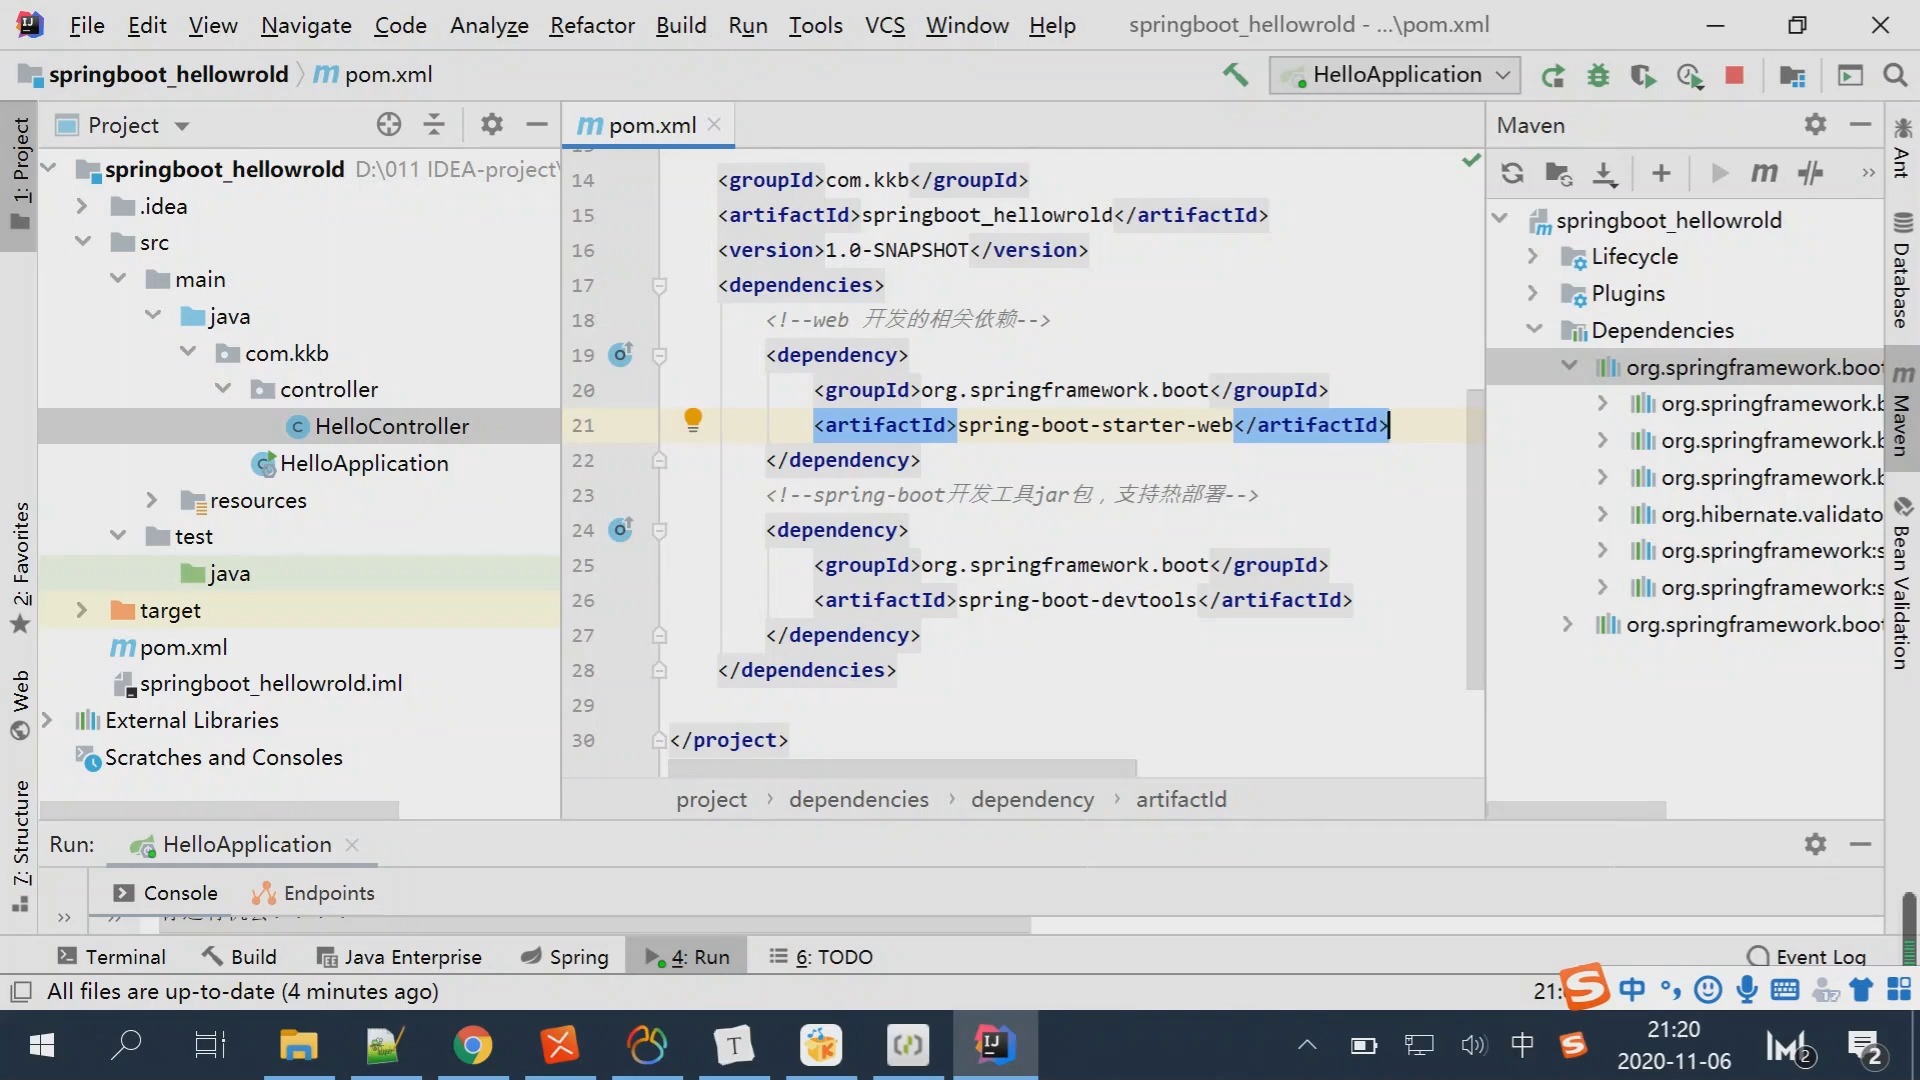1920x1080 pixels.
Task: Expand the resources folder
Action: [152, 500]
